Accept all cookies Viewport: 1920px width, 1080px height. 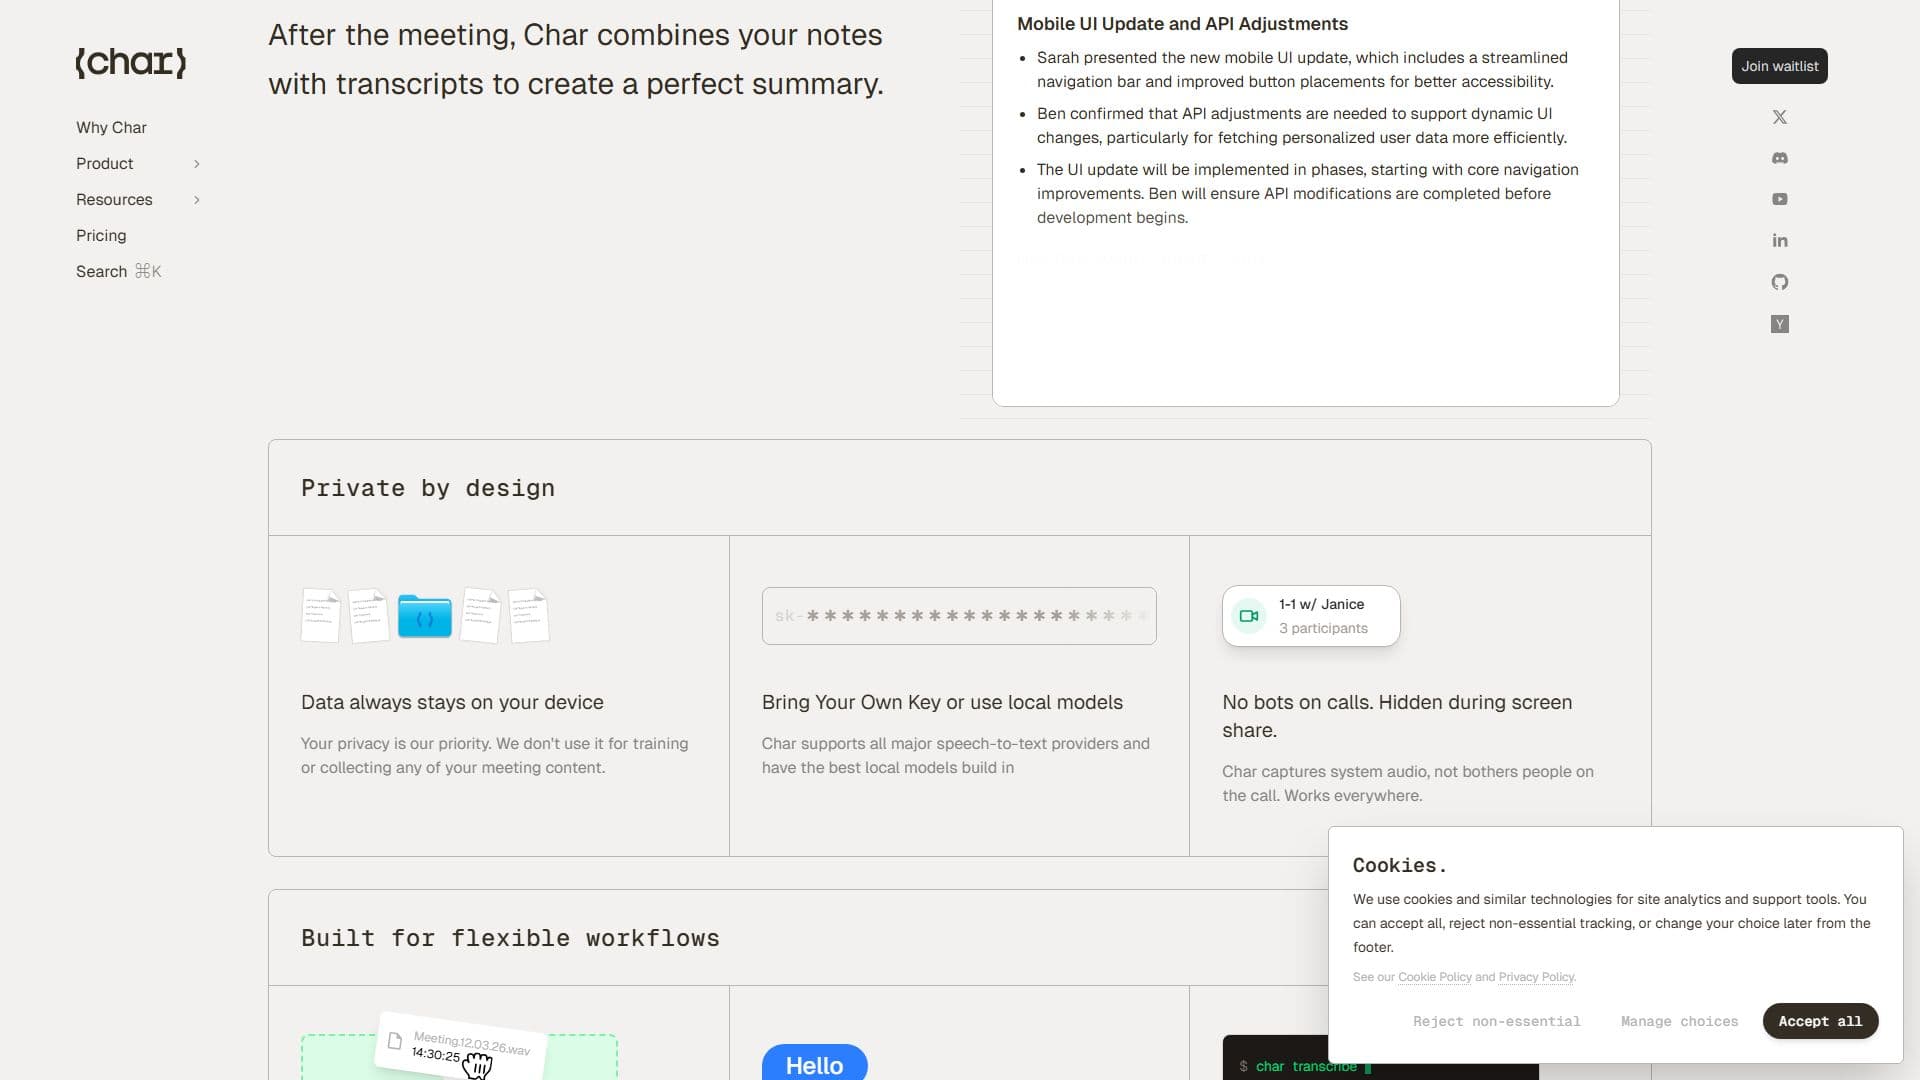coord(1820,1021)
